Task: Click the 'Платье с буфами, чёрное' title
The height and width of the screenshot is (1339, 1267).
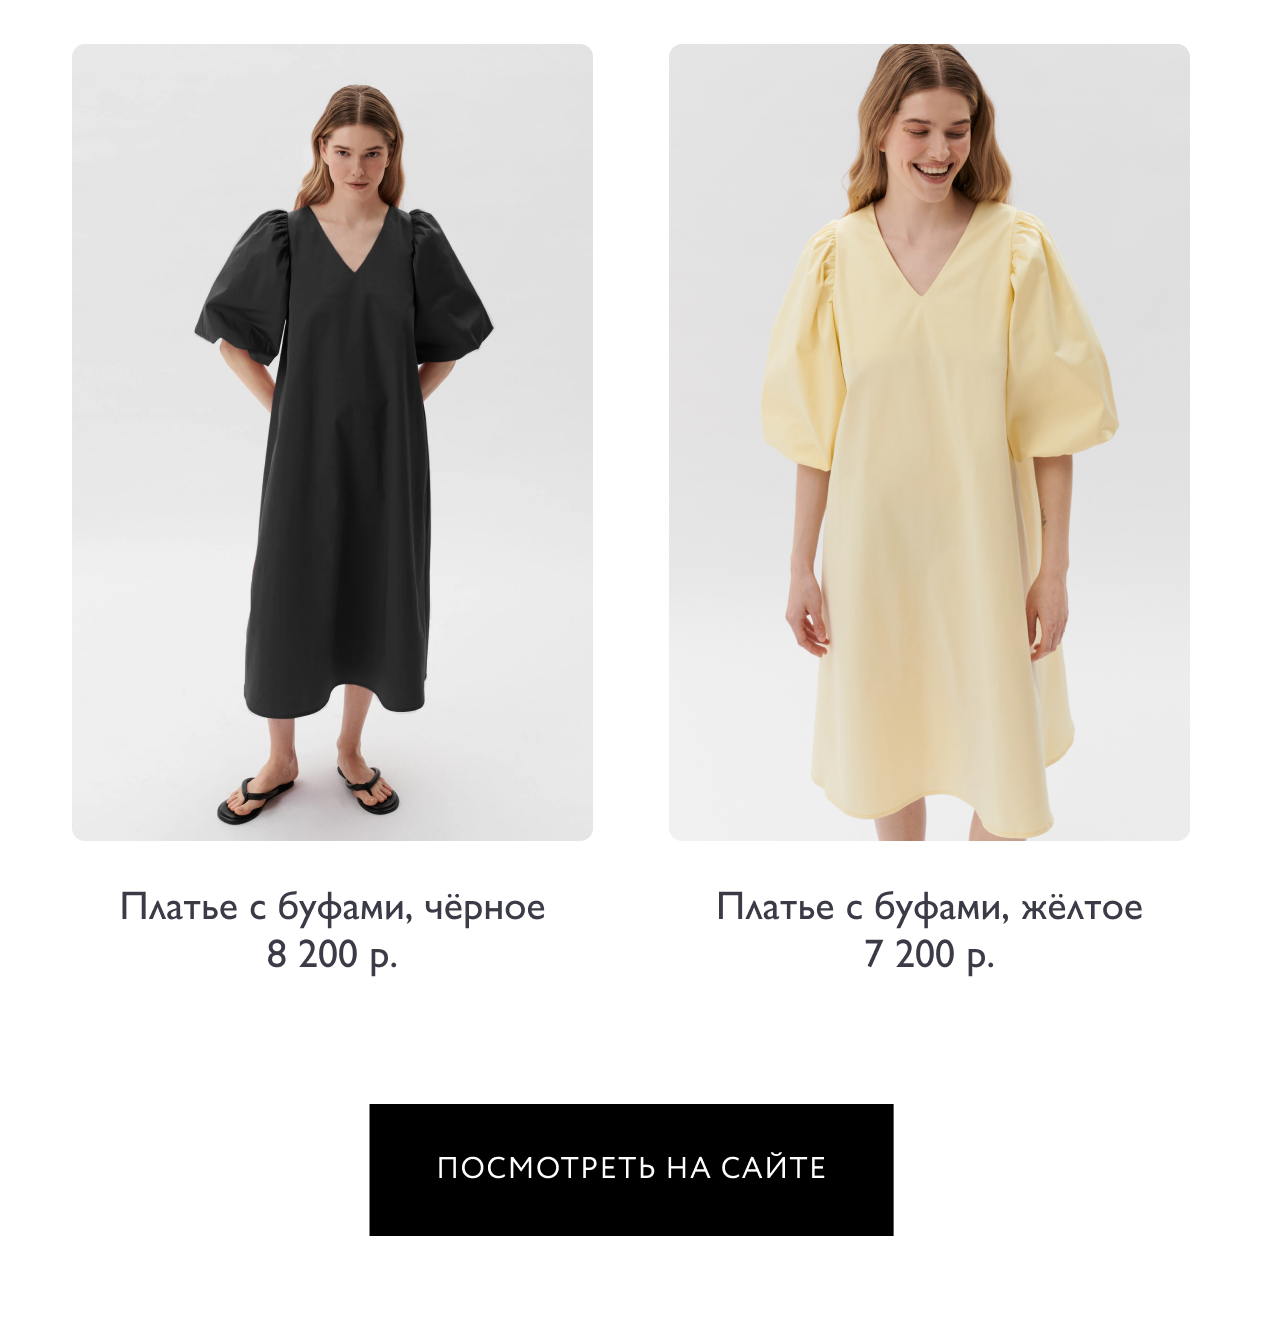Action: tap(332, 907)
